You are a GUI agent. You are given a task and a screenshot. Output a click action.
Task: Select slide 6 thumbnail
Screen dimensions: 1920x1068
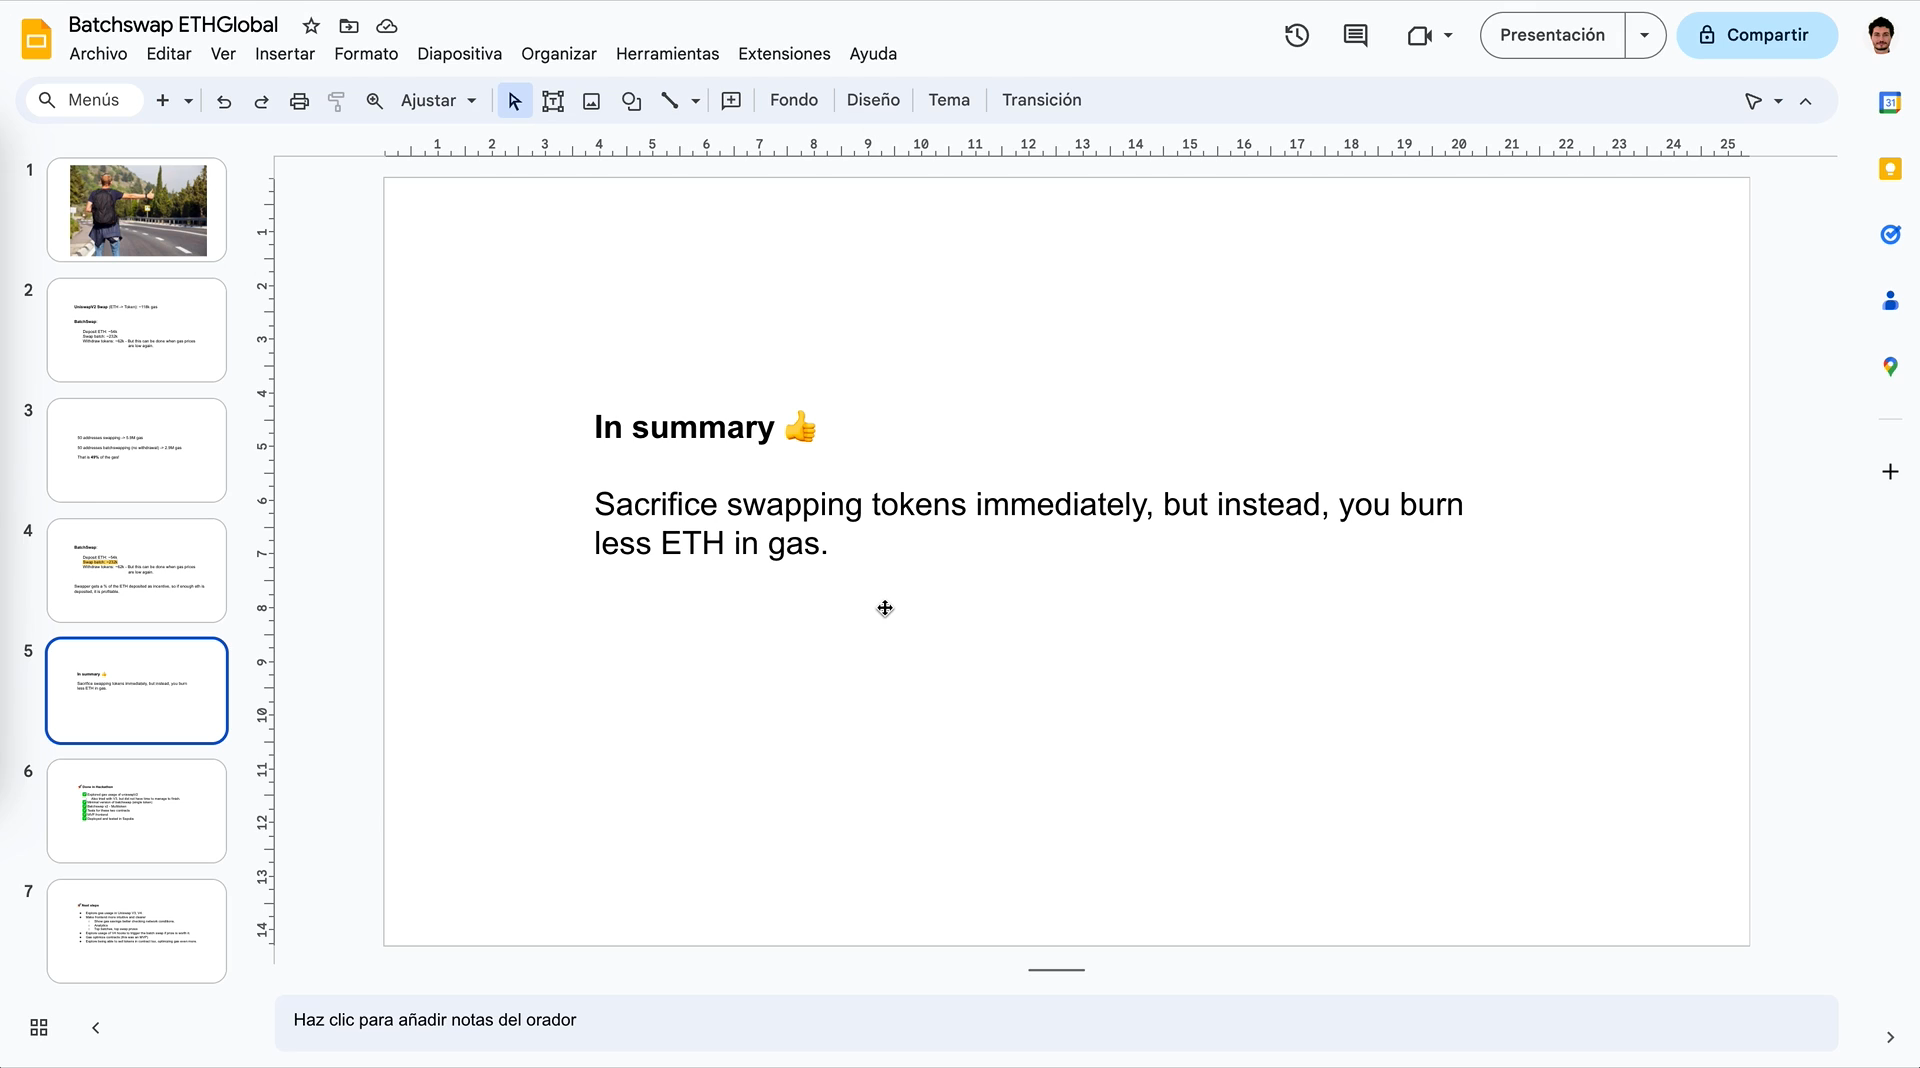click(137, 810)
